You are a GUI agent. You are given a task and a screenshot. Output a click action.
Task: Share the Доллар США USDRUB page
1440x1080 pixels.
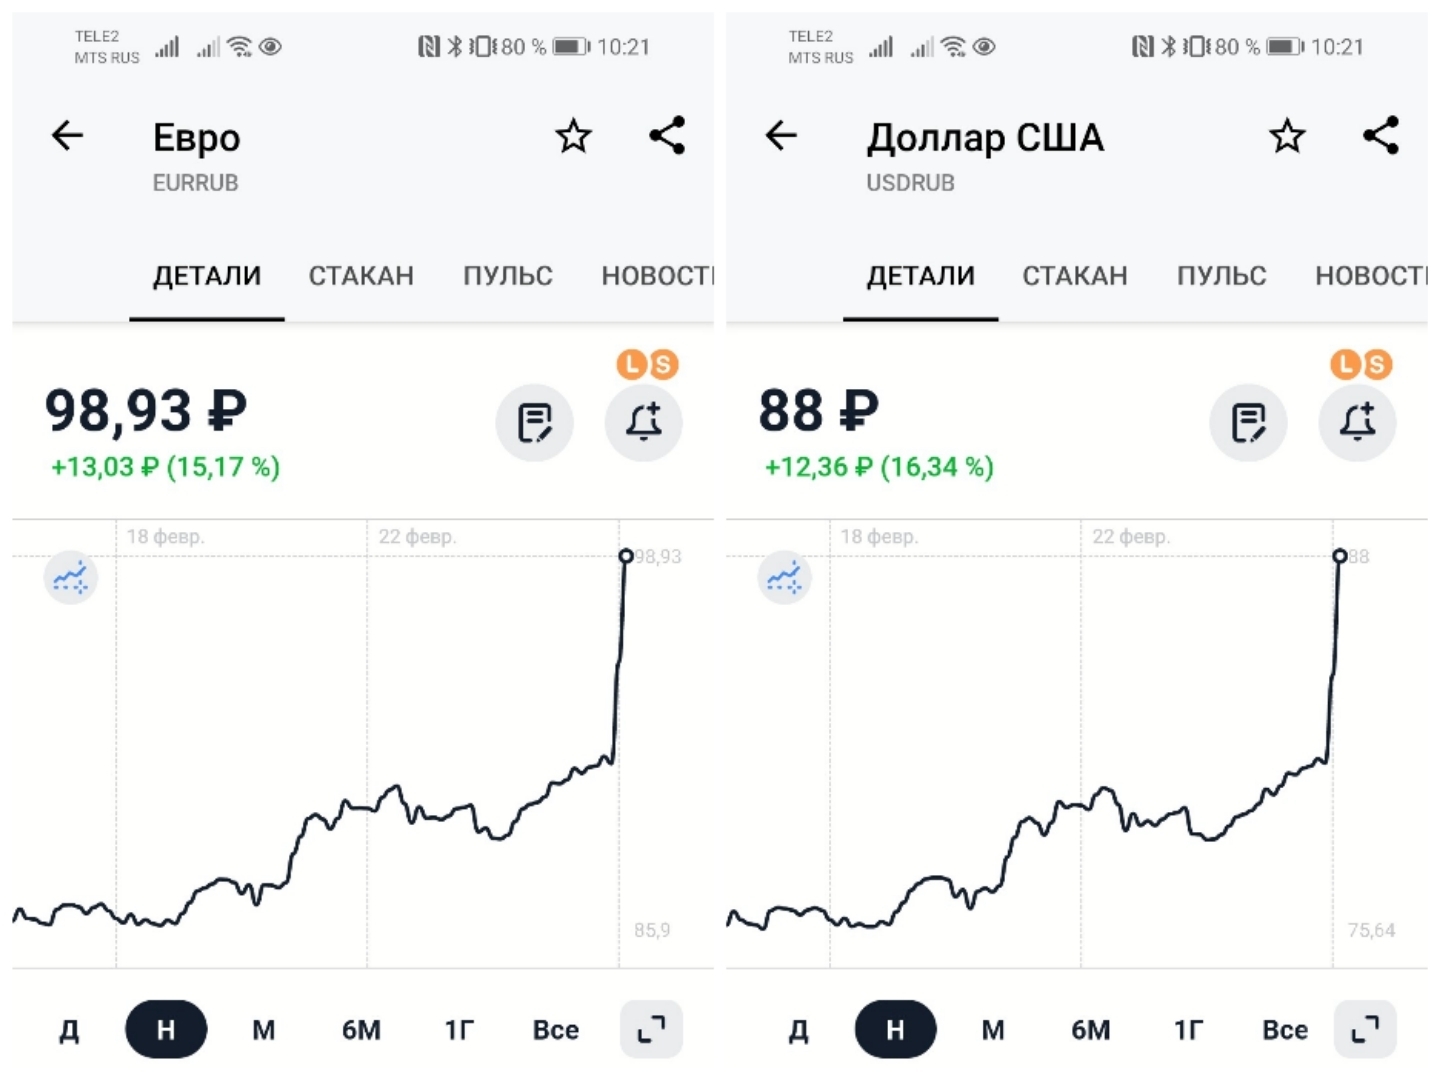pyautogui.click(x=1381, y=135)
